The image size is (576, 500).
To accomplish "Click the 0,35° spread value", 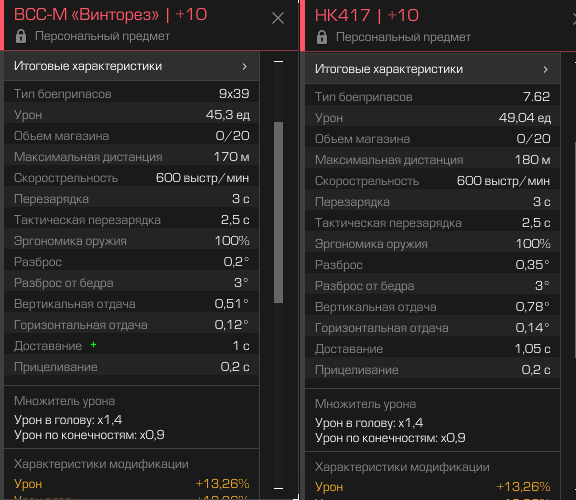I will click(x=532, y=265).
